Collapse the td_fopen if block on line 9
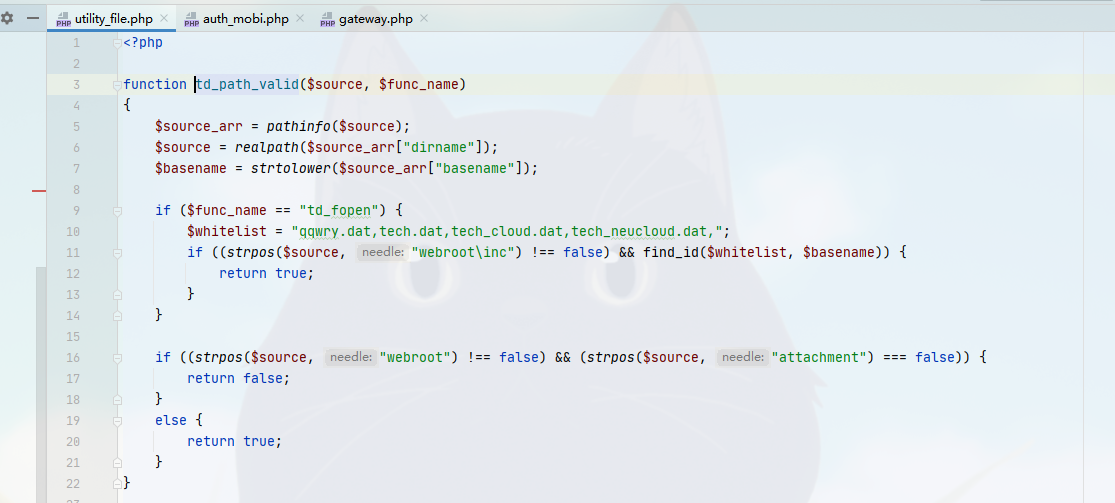The width and height of the screenshot is (1115, 503). 117,211
